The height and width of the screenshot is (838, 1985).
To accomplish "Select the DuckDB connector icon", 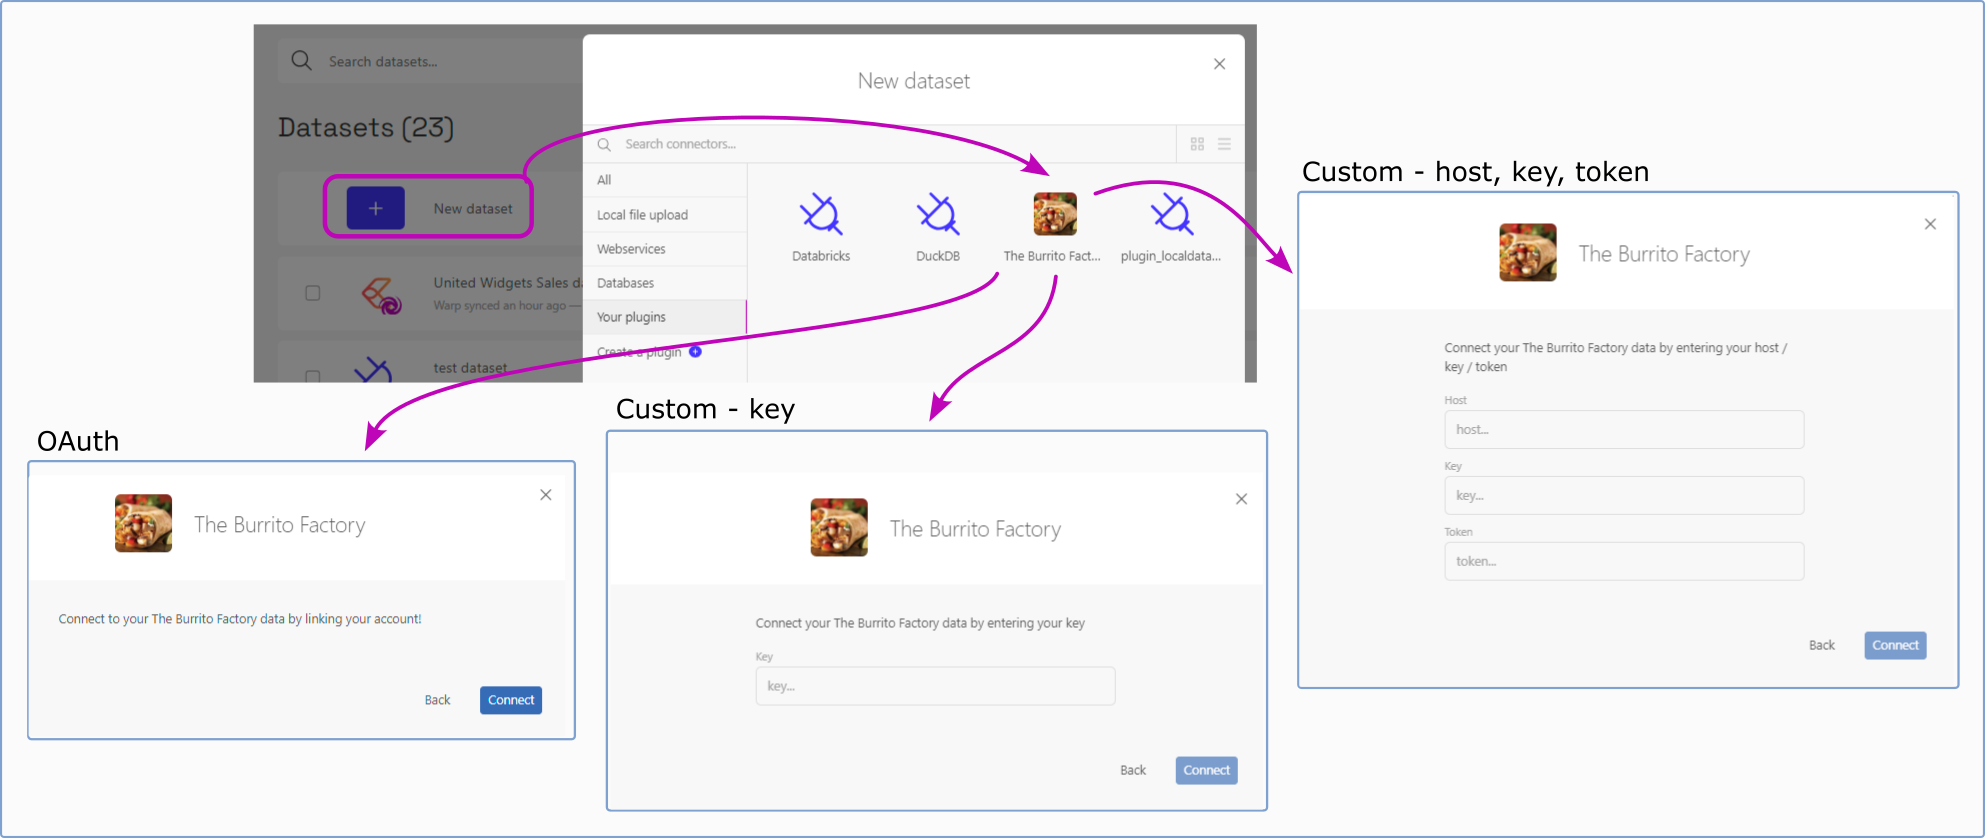I will 937,214.
